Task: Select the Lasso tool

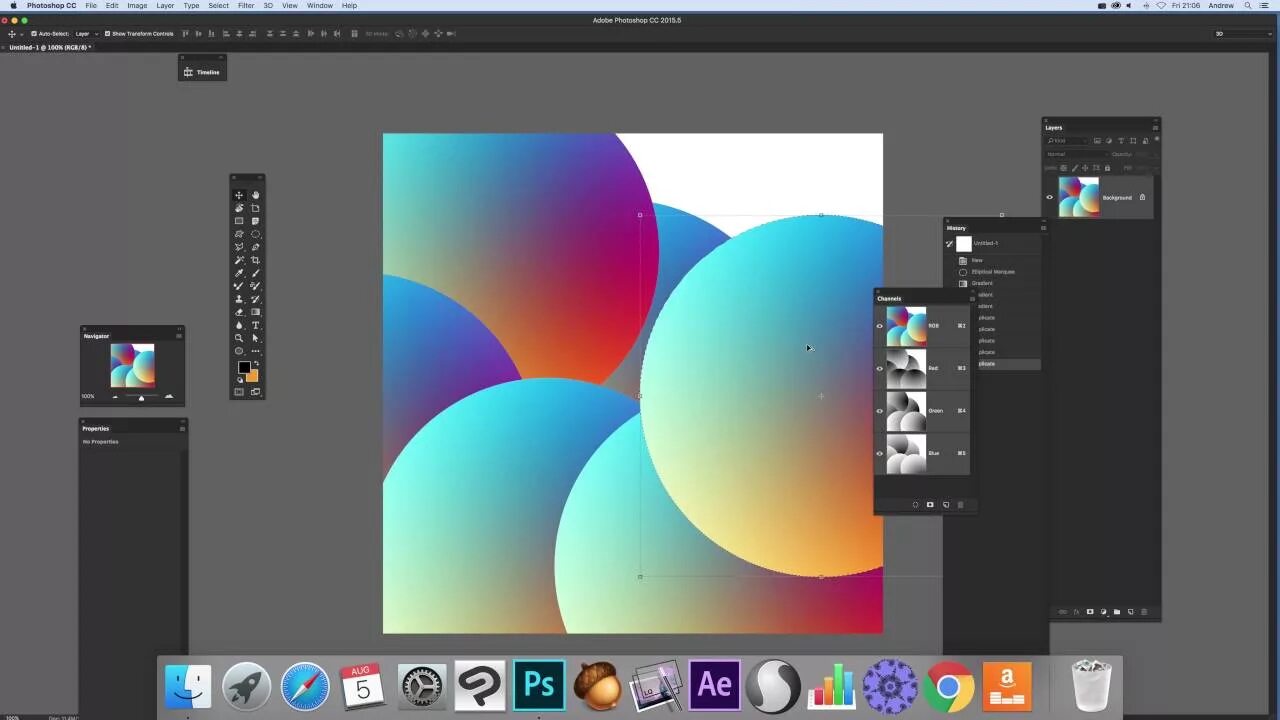Action: click(239, 233)
